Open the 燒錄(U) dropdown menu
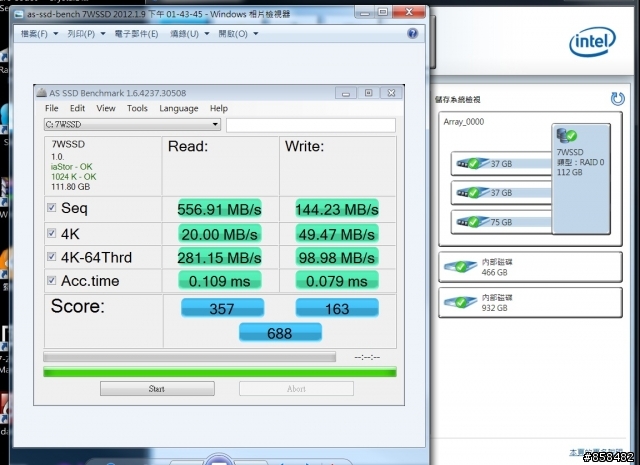 189,34
